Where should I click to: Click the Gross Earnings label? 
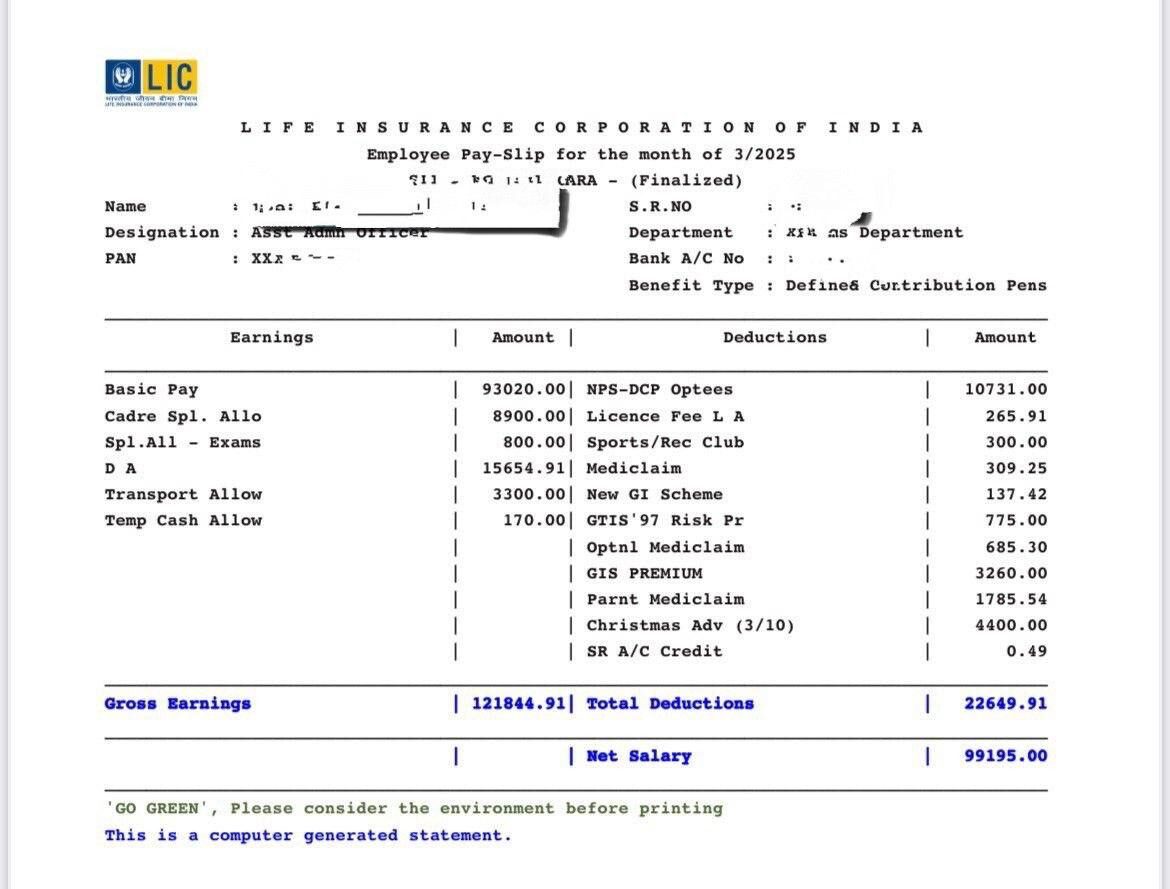pos(177,703)
